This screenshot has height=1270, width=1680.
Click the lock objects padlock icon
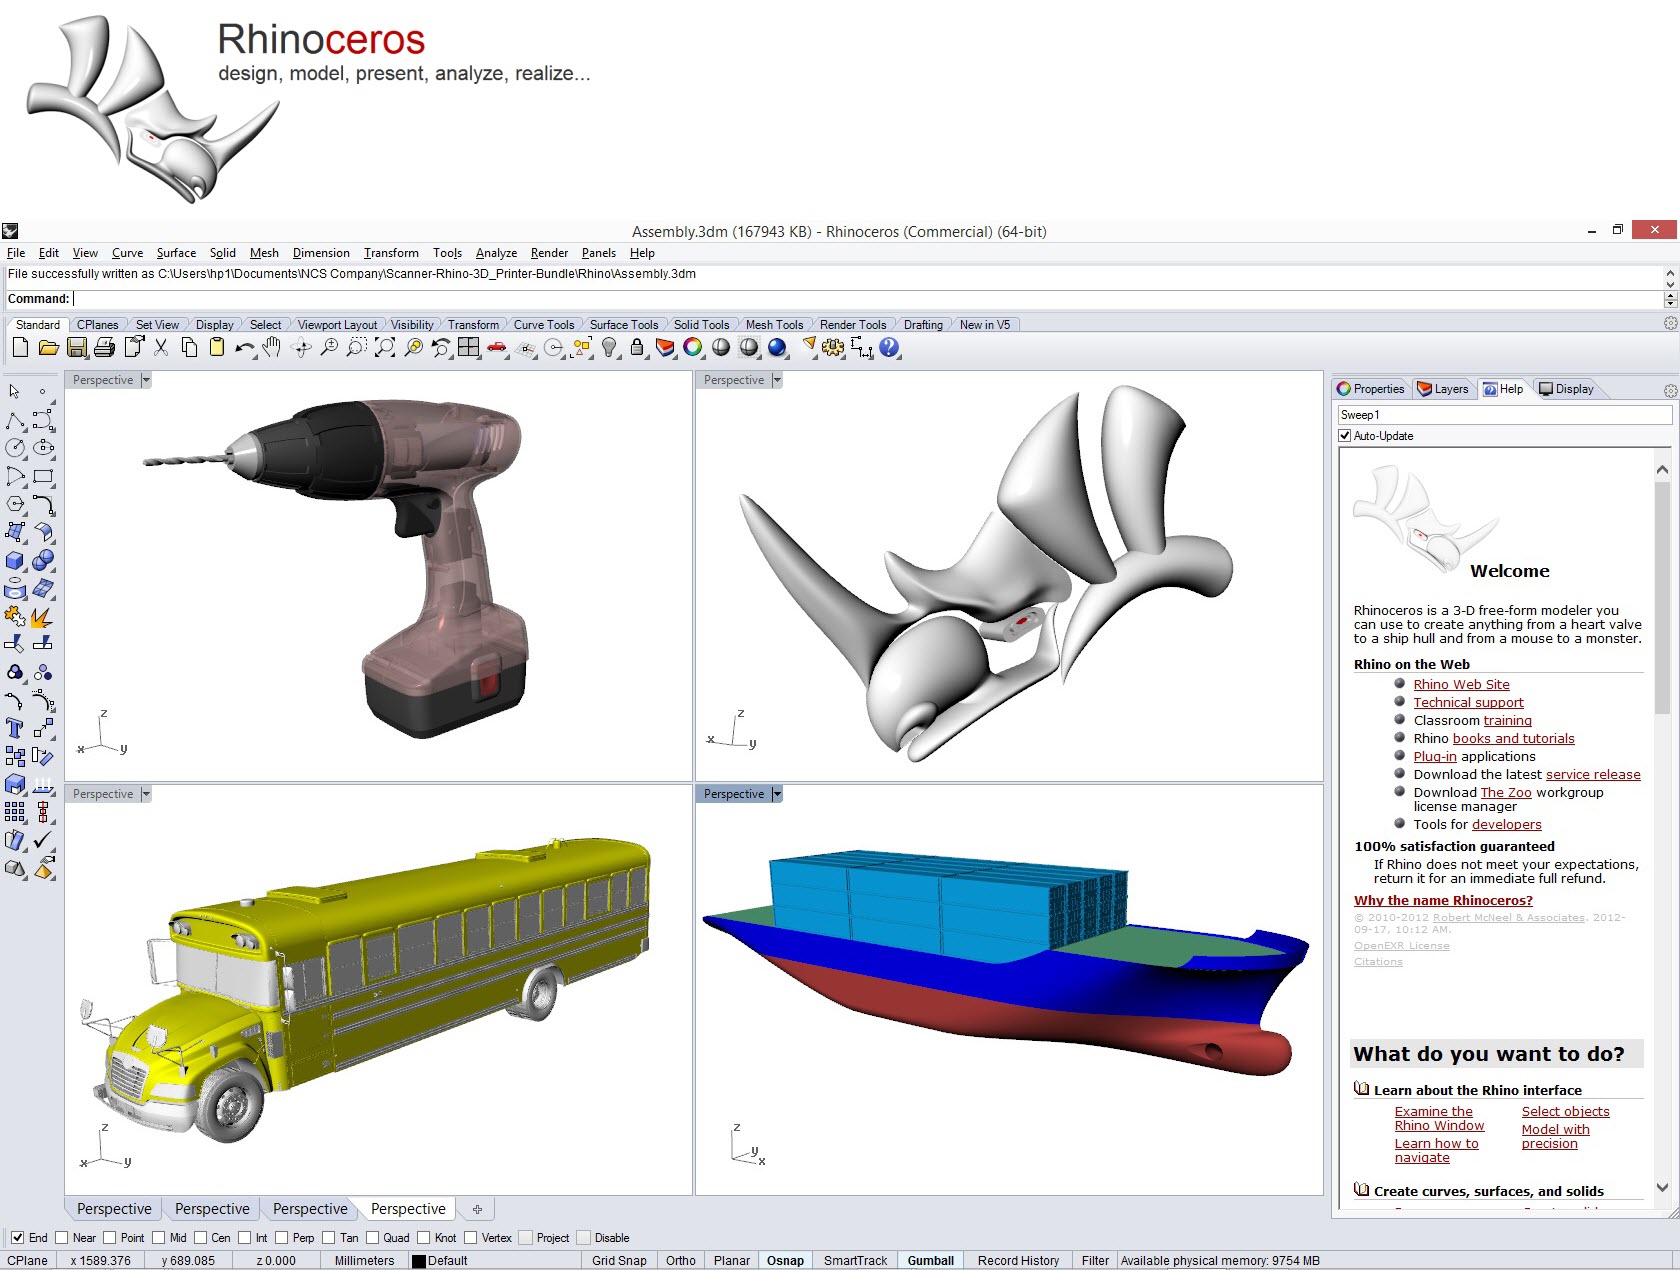[x=637, y=347]
